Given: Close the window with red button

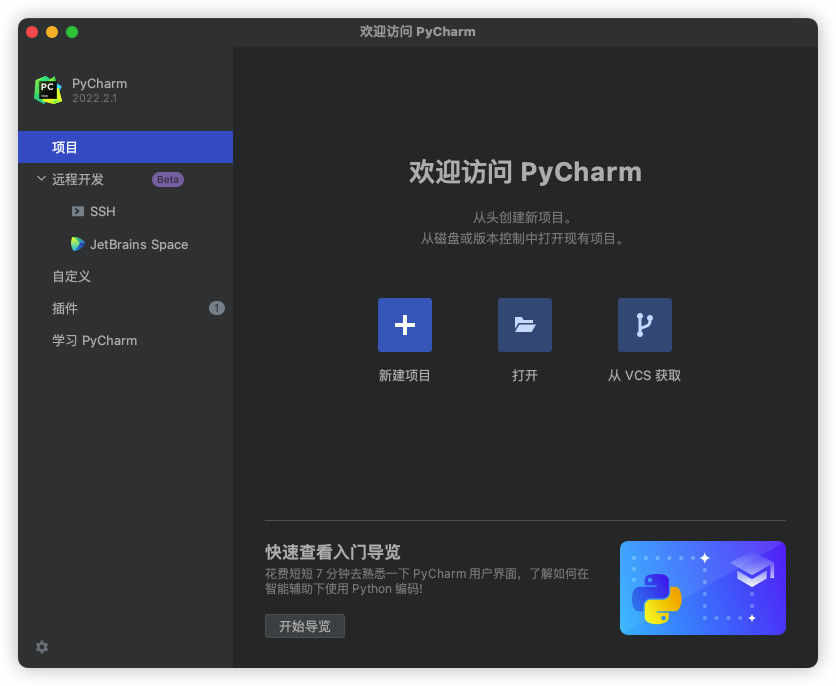Looking at the screenshot, I should click(32, 32).
